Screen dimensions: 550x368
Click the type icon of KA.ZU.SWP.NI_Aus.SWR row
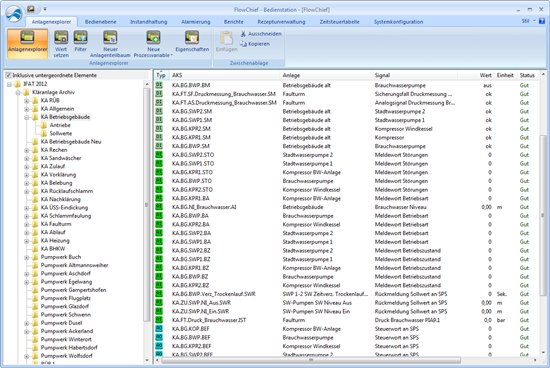(x=159, y=302)
